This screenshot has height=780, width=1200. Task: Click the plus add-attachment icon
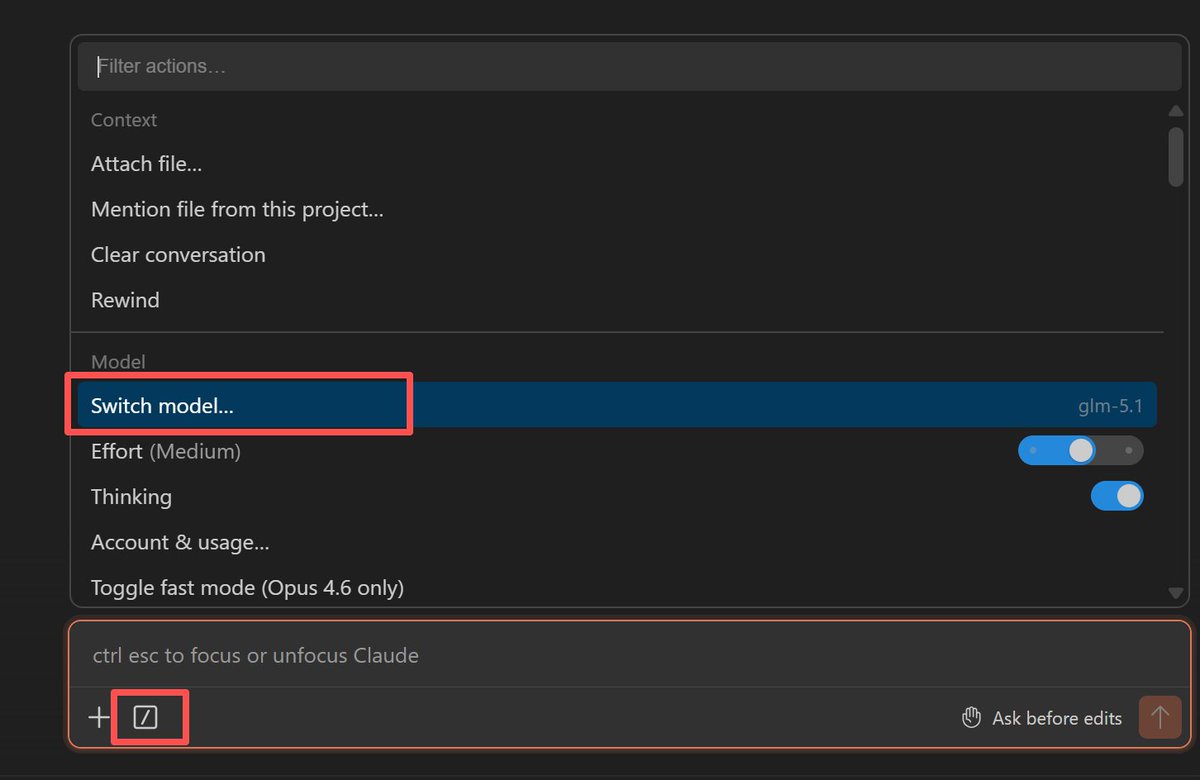[x=98, y=717]
